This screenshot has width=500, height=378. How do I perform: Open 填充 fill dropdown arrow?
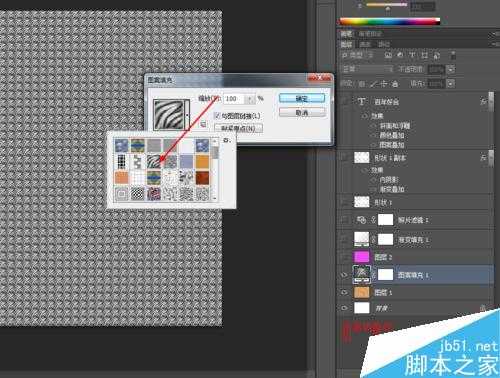coord(451,84)
